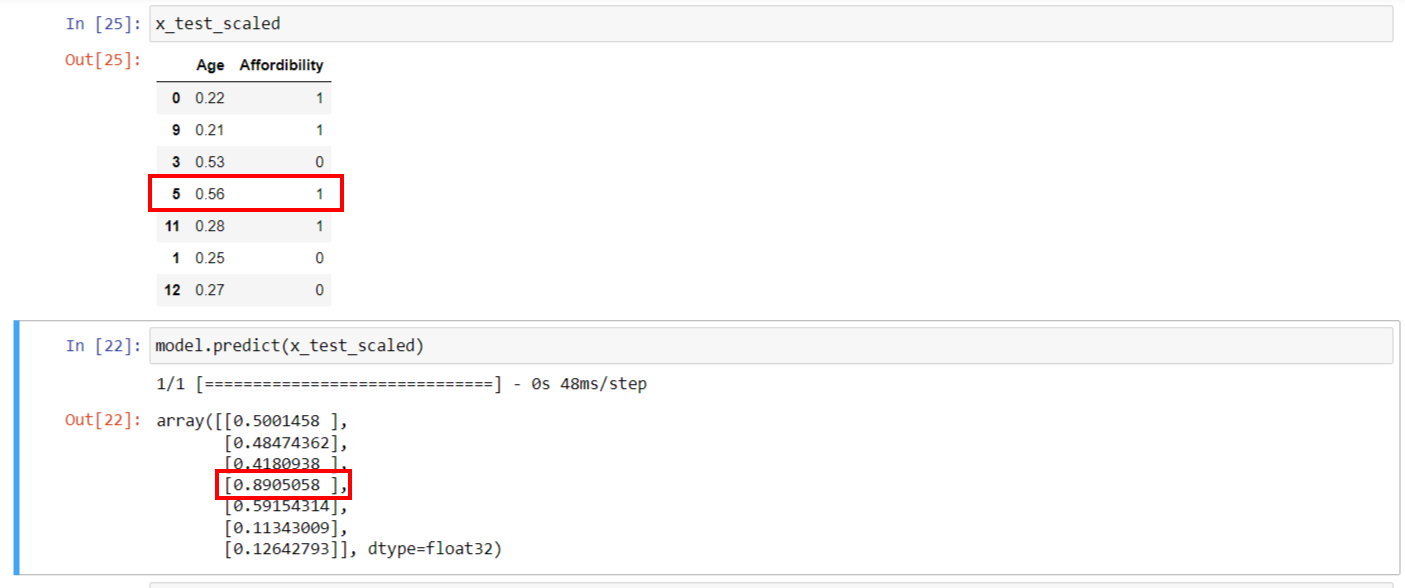Viewport: 1405px width, 588px height.
Task: Select row index 11 in the table
Action: [x=172, y=226]
